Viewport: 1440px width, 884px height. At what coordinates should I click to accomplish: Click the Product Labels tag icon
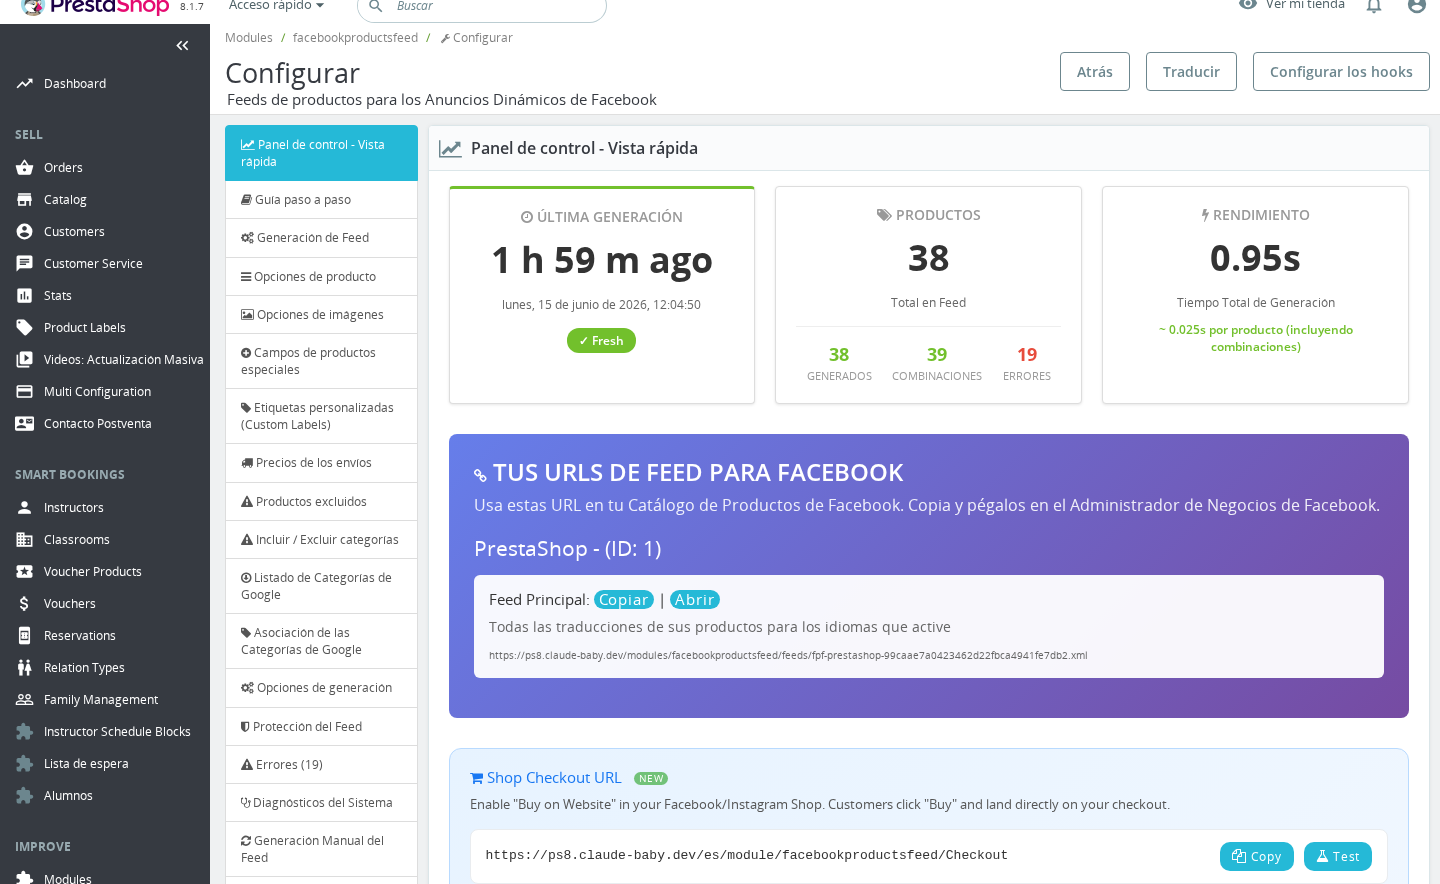(25, 328)
